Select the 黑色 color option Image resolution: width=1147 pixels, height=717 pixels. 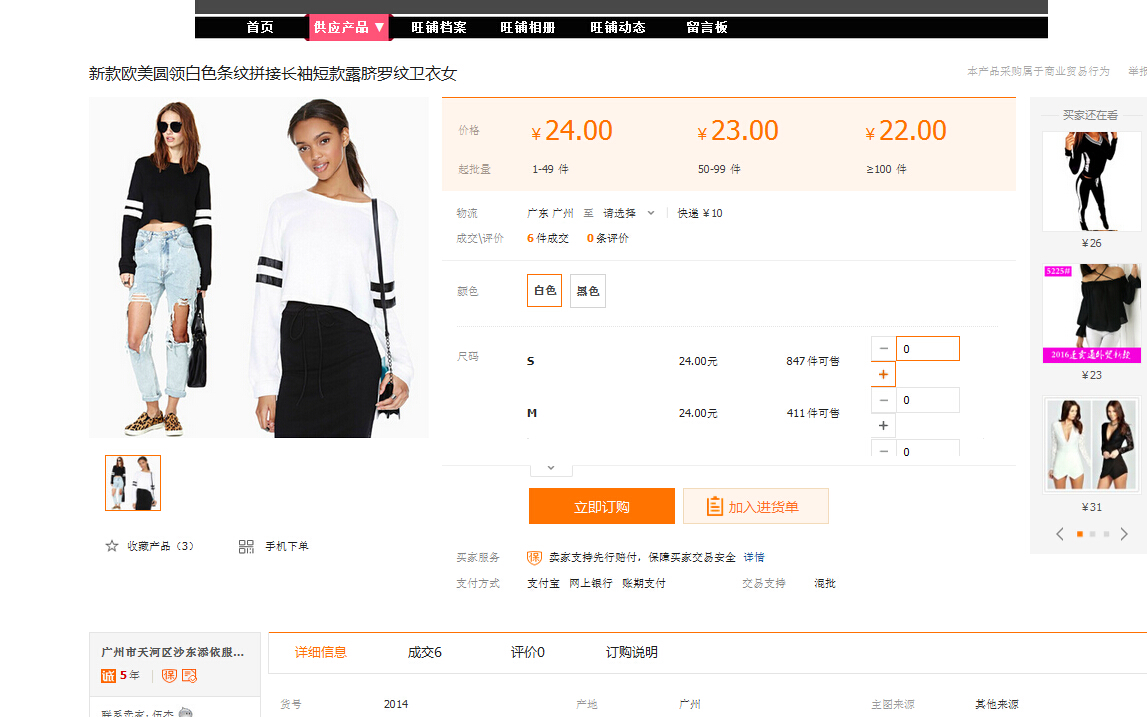pyautogui.click(x=587, y=291)
